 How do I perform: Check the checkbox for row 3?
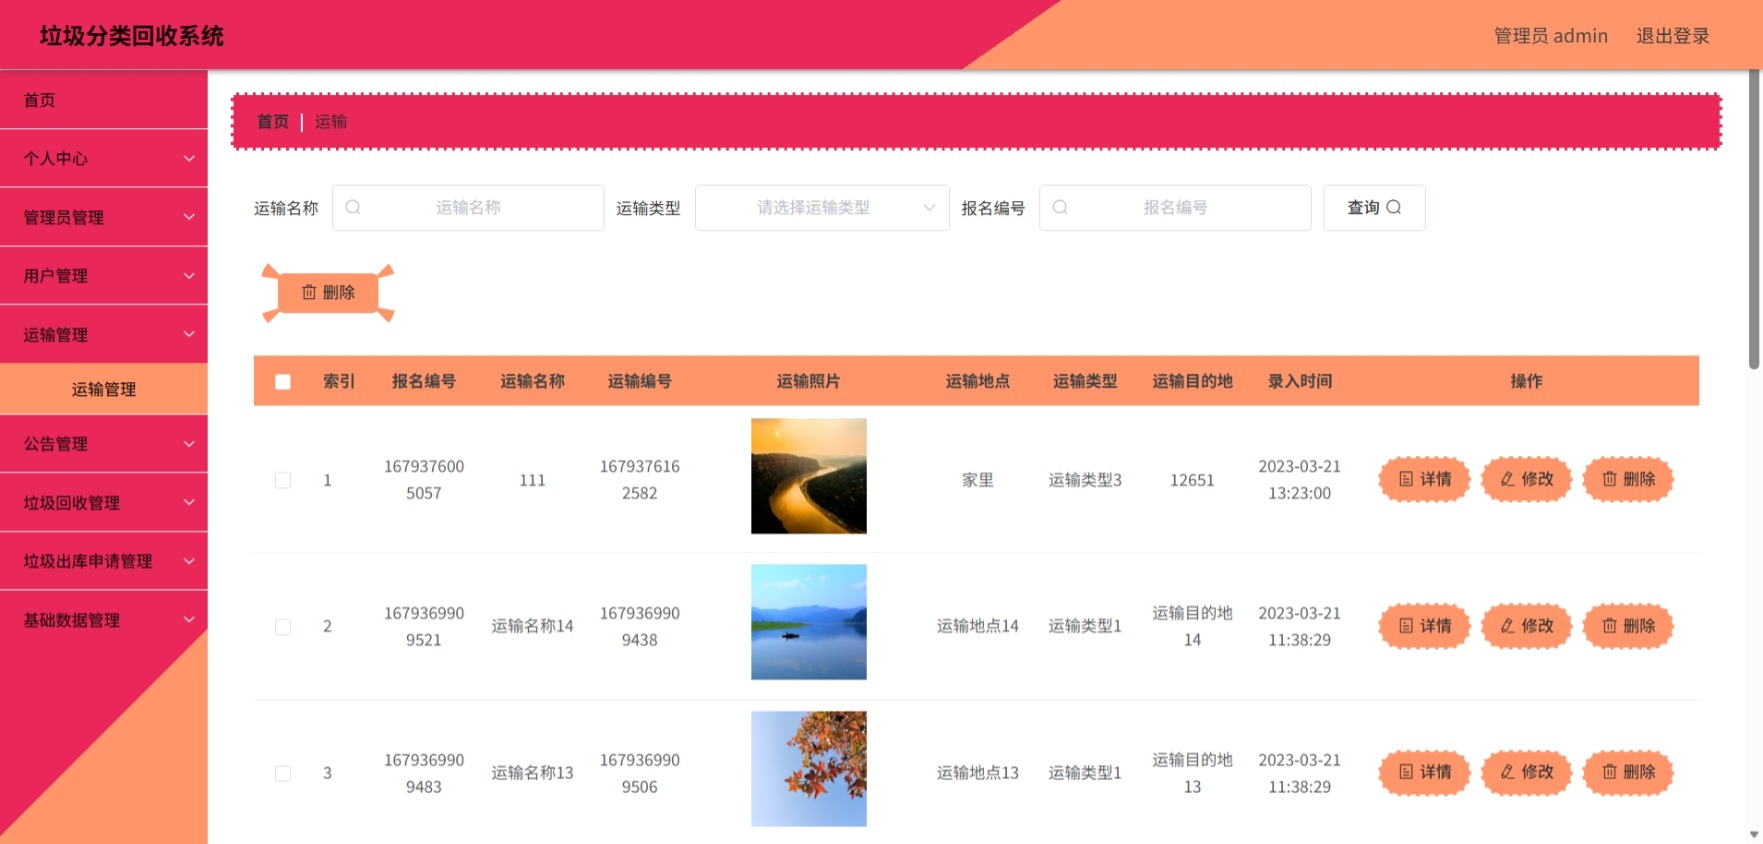click(x=283, y=773)
